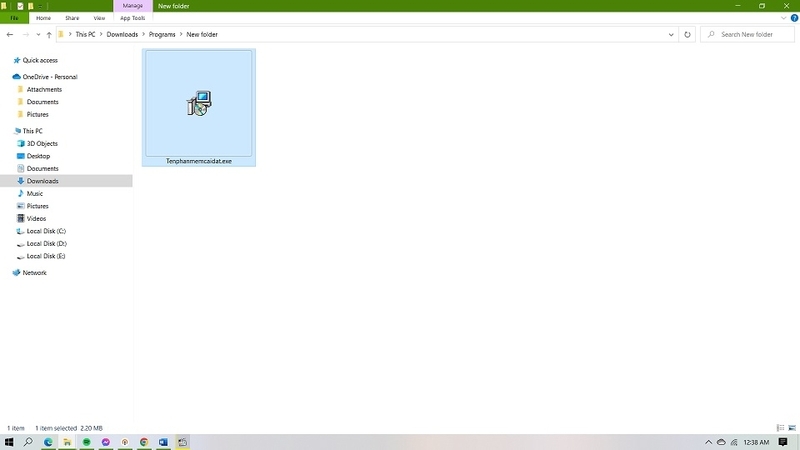Launch Spotify from the taskbar
This screenshot has height=450, width=800.
coord(87,441)
